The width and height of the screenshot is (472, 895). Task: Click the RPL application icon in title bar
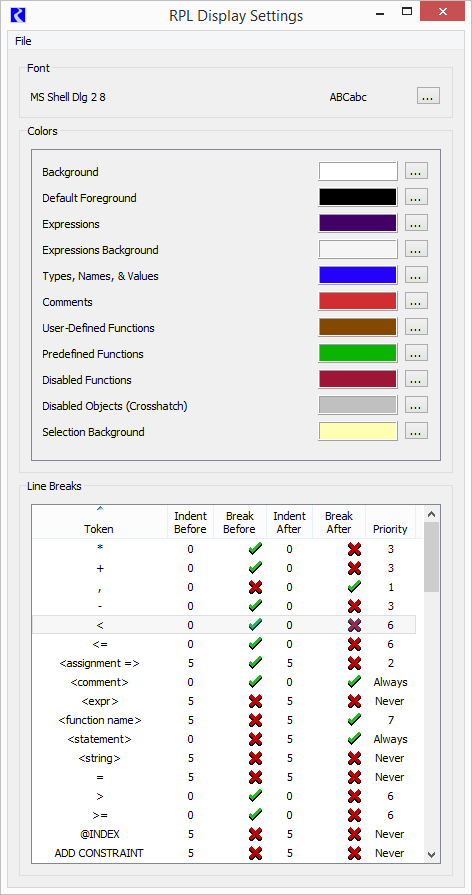click(x=19, y=15)
